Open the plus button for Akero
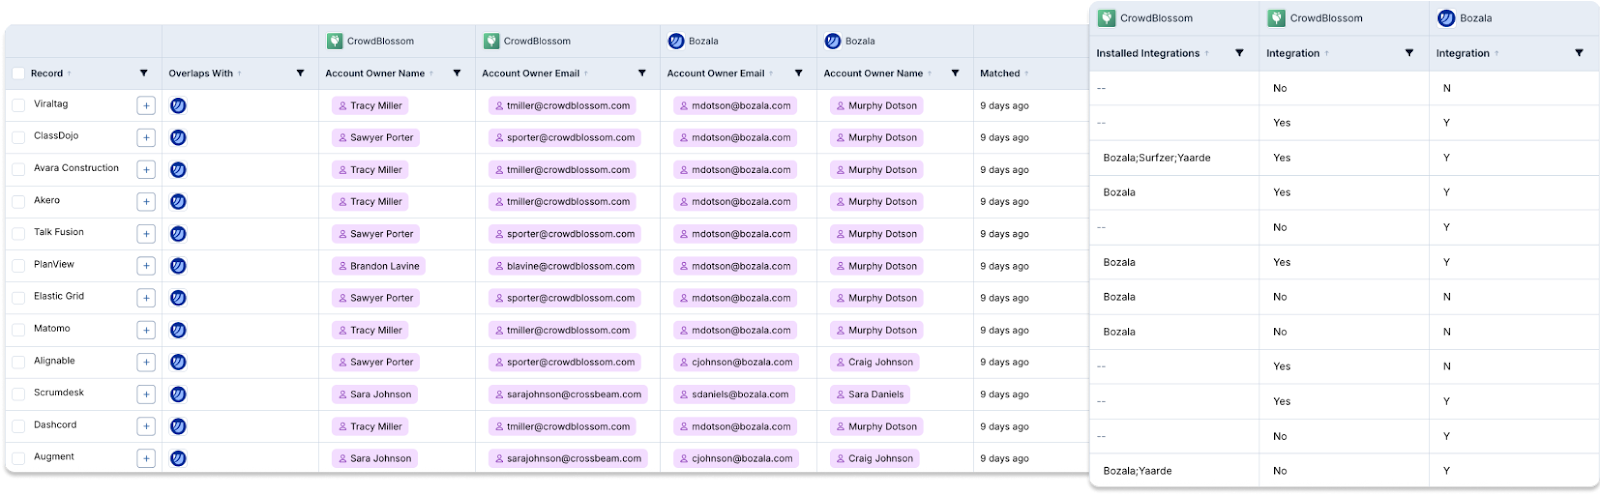Viewport: 1600px width, 496px height. (146, 201)
